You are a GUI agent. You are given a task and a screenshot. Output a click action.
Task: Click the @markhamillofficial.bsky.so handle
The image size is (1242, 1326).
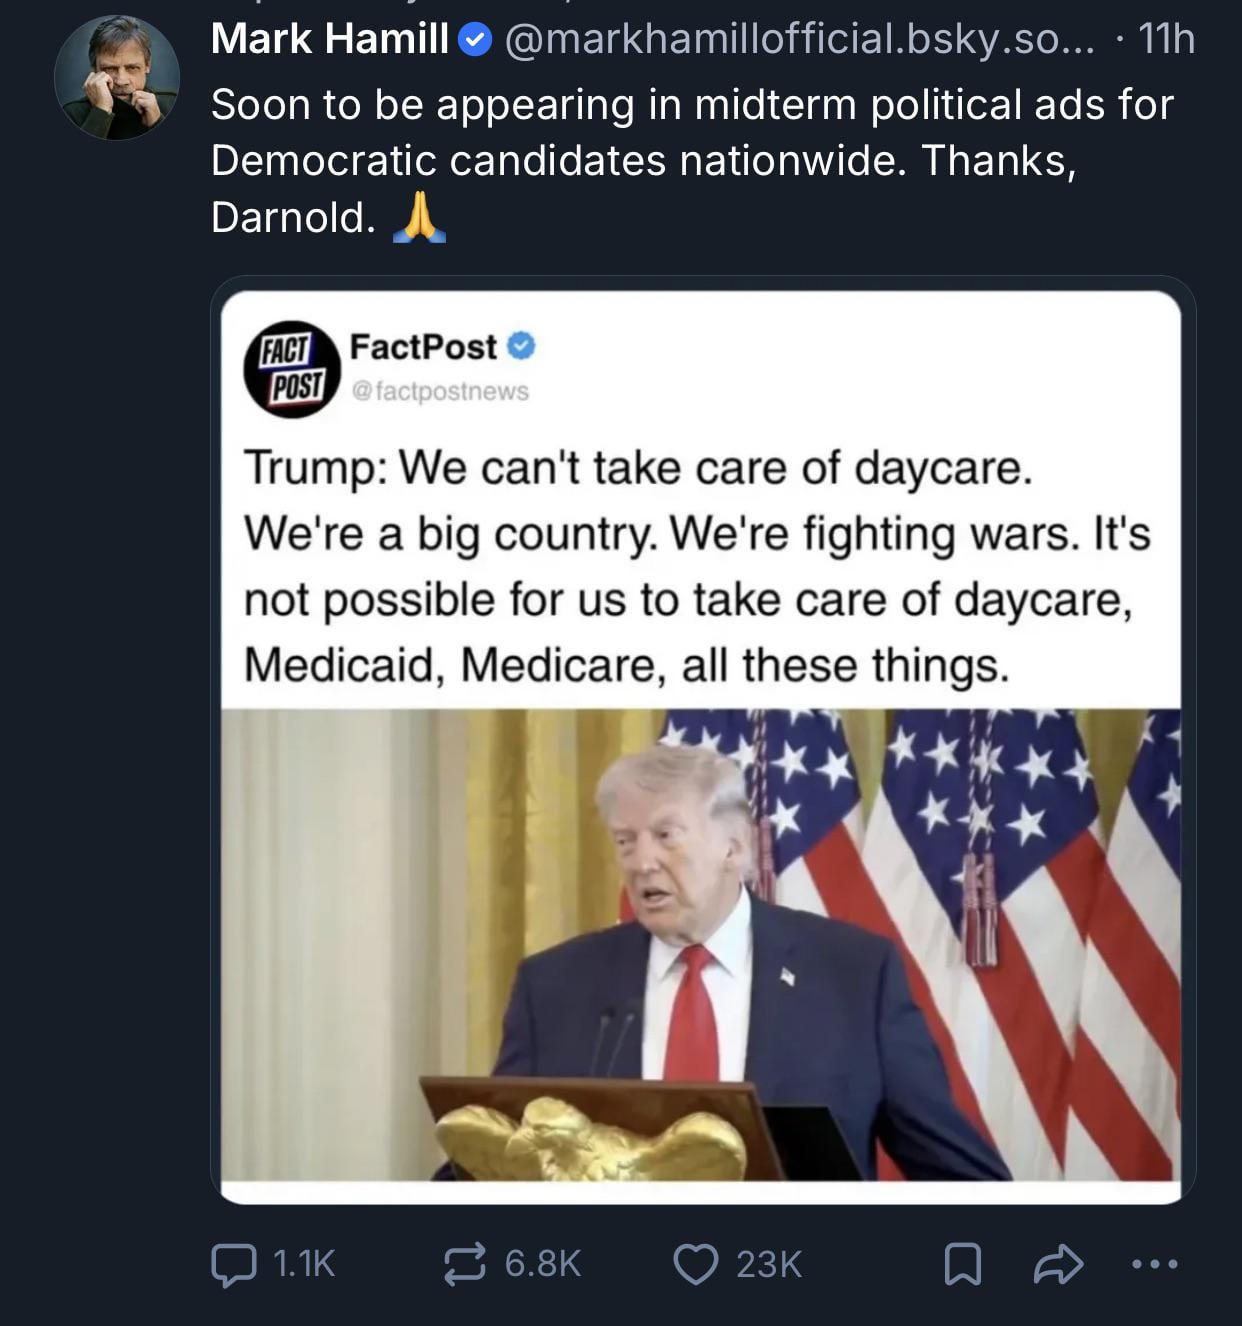coord(800,40)
